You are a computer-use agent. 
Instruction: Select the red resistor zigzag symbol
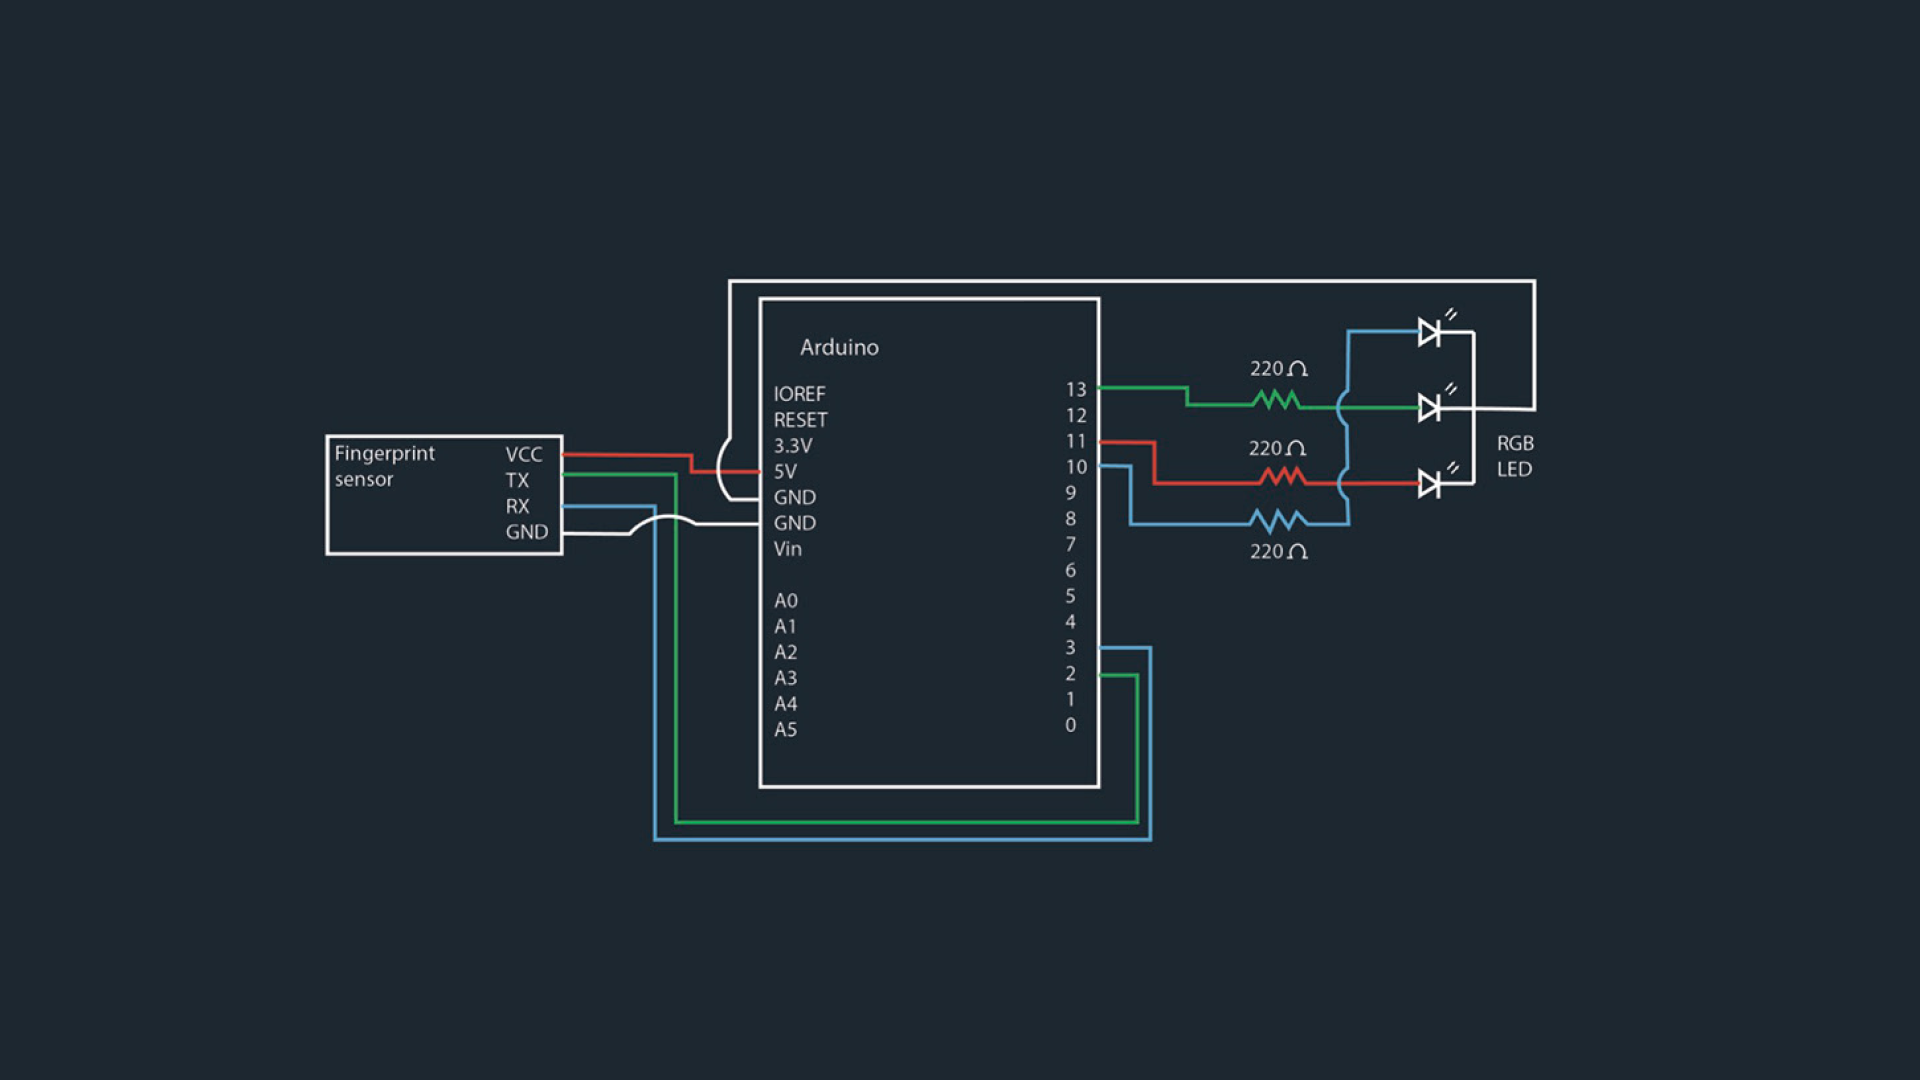point(1283,477)
